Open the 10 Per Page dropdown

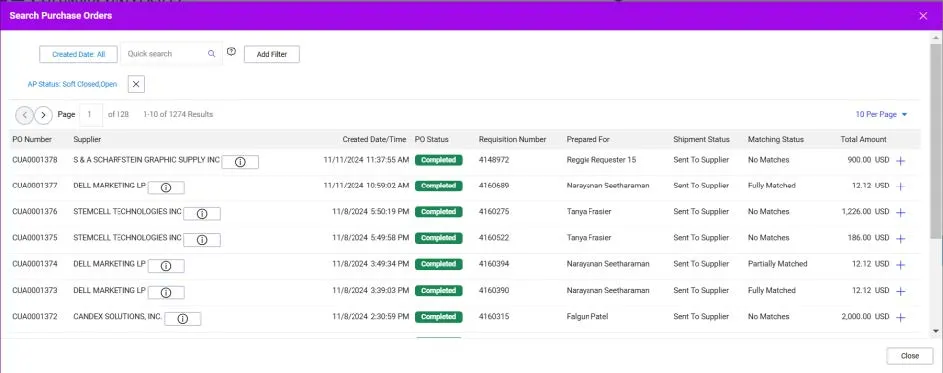tap(881, 114)
